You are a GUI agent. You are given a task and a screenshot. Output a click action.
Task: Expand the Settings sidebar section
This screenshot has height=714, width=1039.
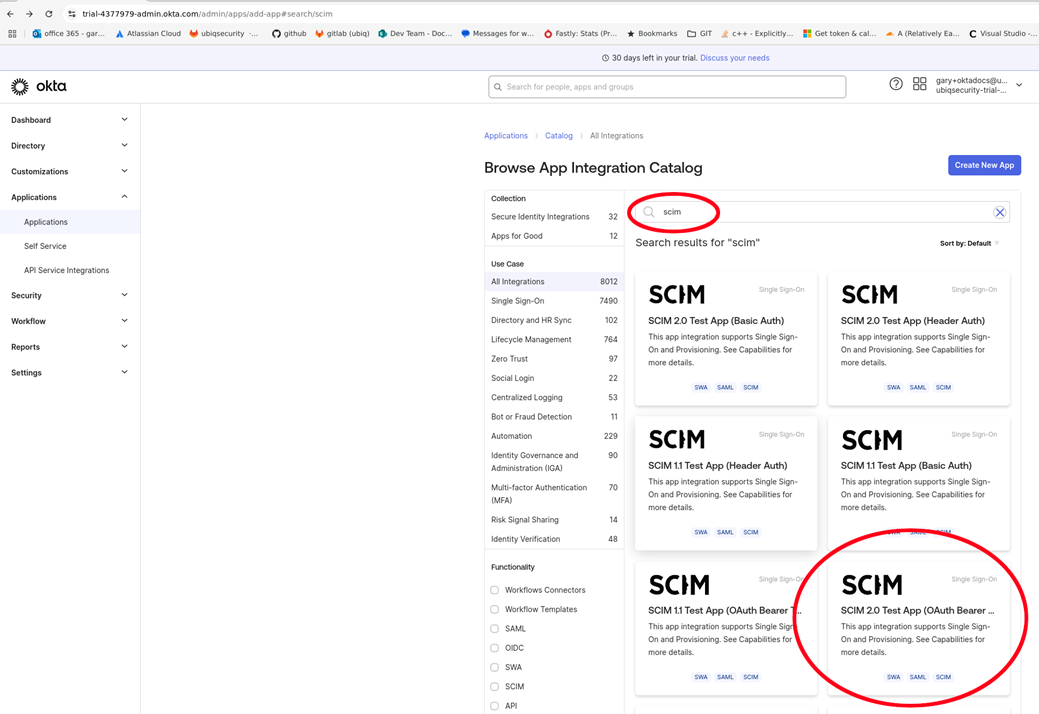[70, 373]
